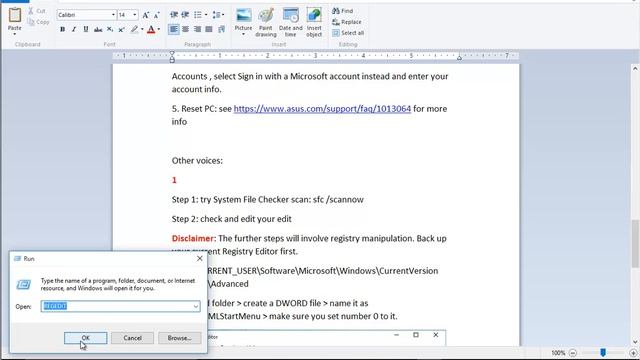
Task: Apply the red font color
Action: tap(151, 29)
